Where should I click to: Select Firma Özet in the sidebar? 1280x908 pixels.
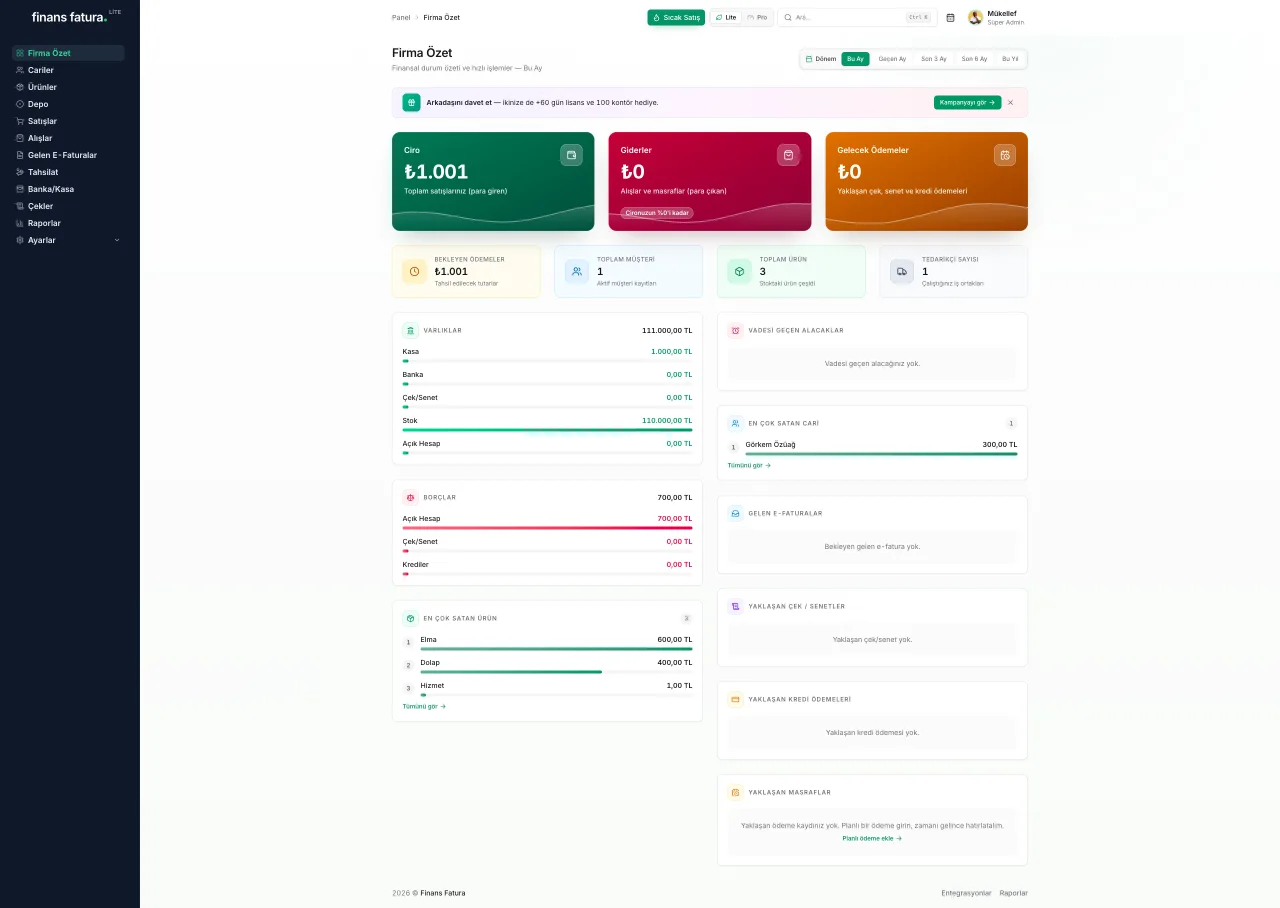click(x=68, y=53)
